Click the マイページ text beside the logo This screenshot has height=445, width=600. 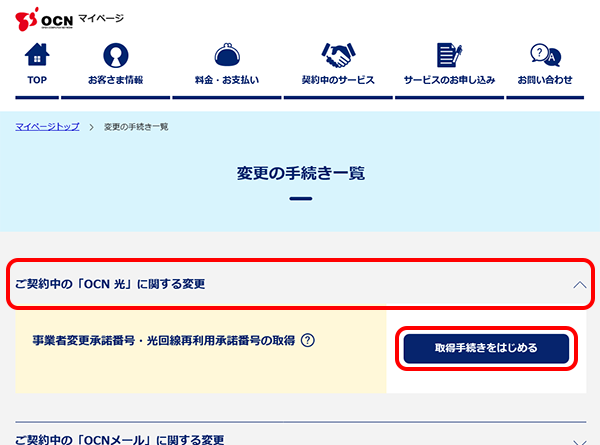point(101,18)
